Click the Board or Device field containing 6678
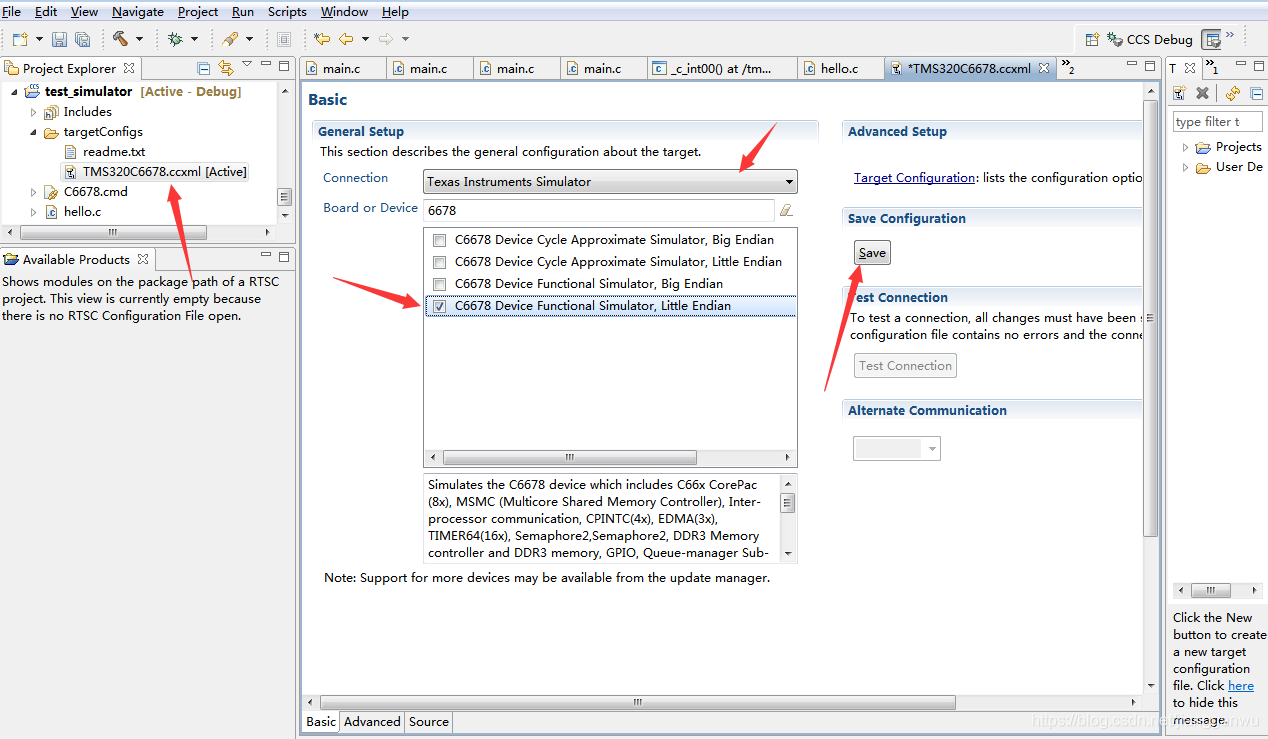The width and height of the screenshot is (1268, 739). (598, 210)
